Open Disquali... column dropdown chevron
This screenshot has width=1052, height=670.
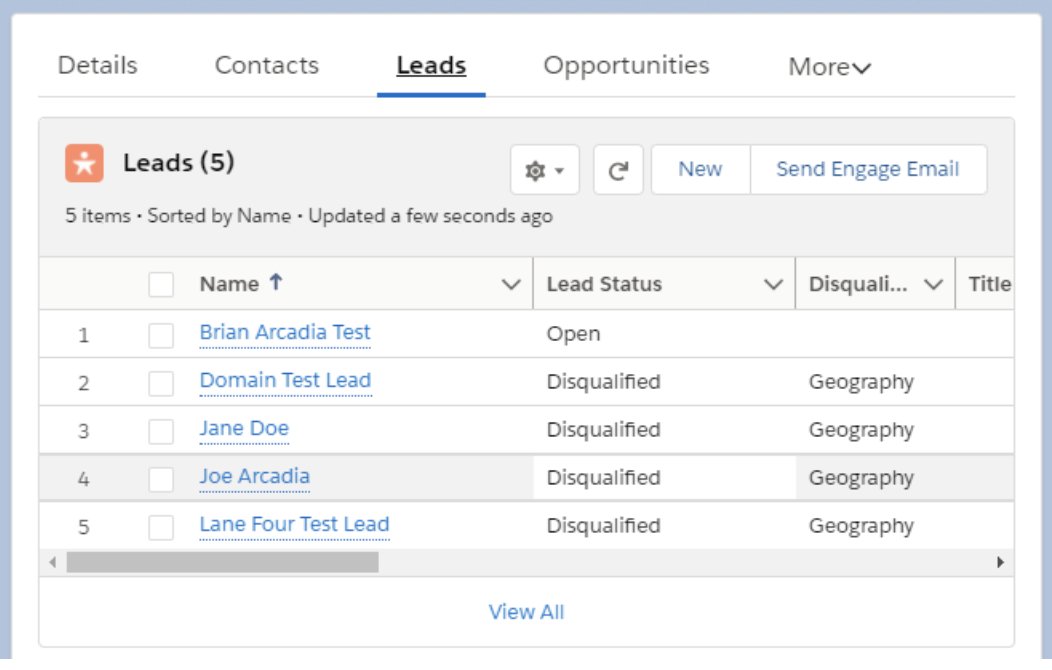point(933,284)
